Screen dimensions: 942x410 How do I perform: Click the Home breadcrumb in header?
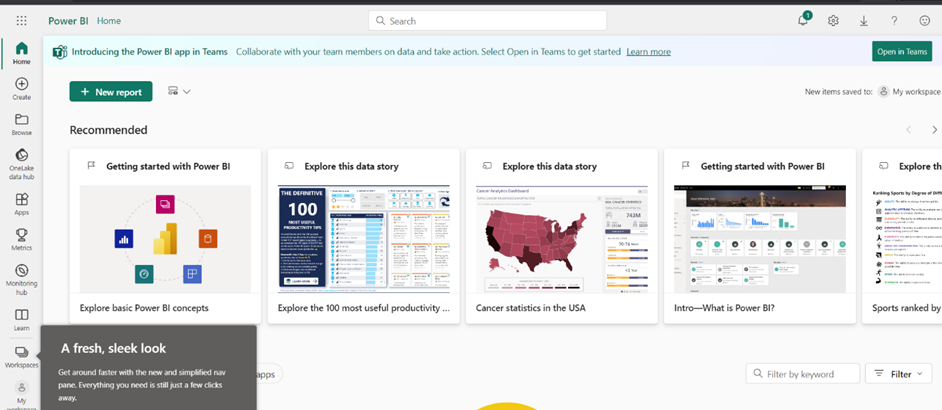[109, 21]
